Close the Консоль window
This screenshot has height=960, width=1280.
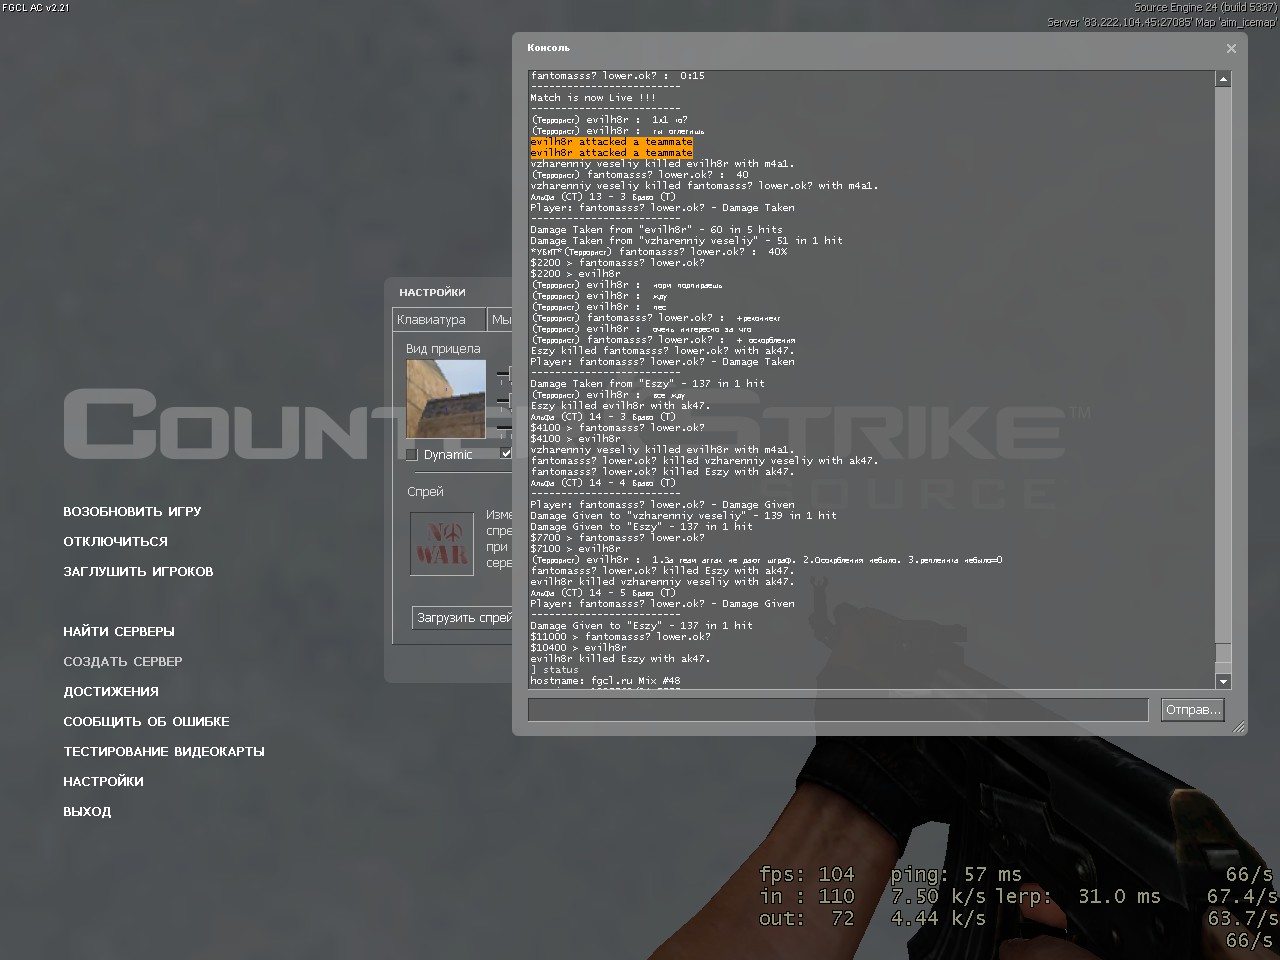point(1231,48)
